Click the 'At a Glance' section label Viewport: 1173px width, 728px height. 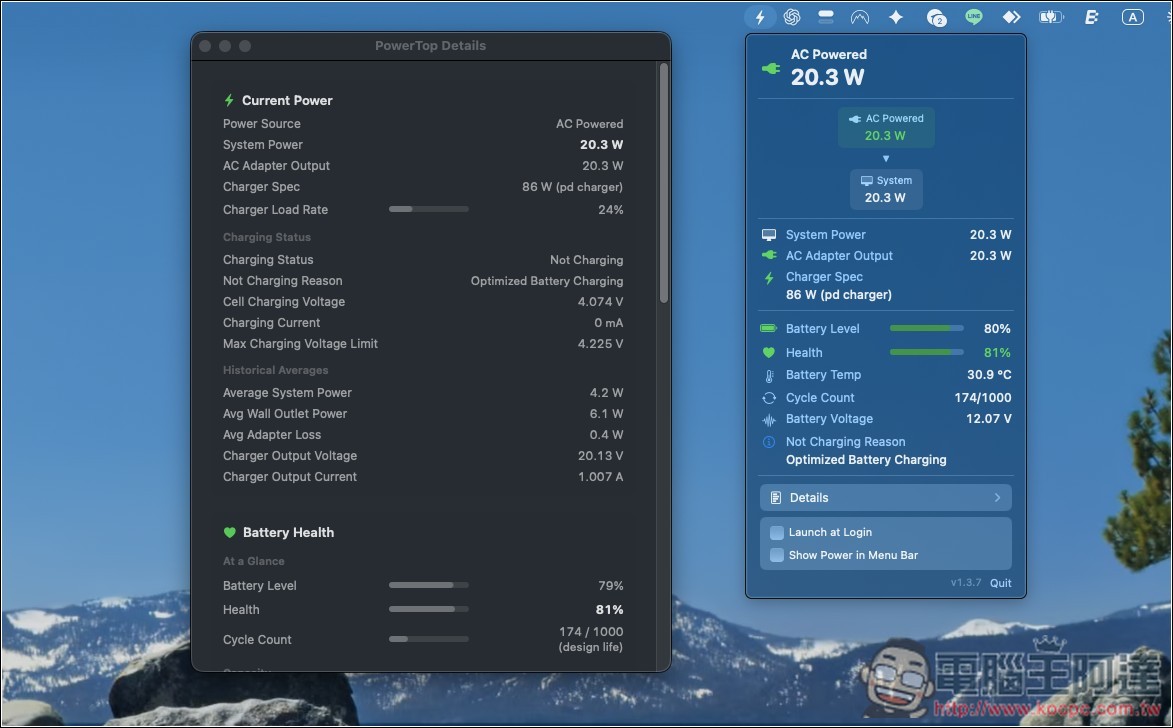pos(254,561)
